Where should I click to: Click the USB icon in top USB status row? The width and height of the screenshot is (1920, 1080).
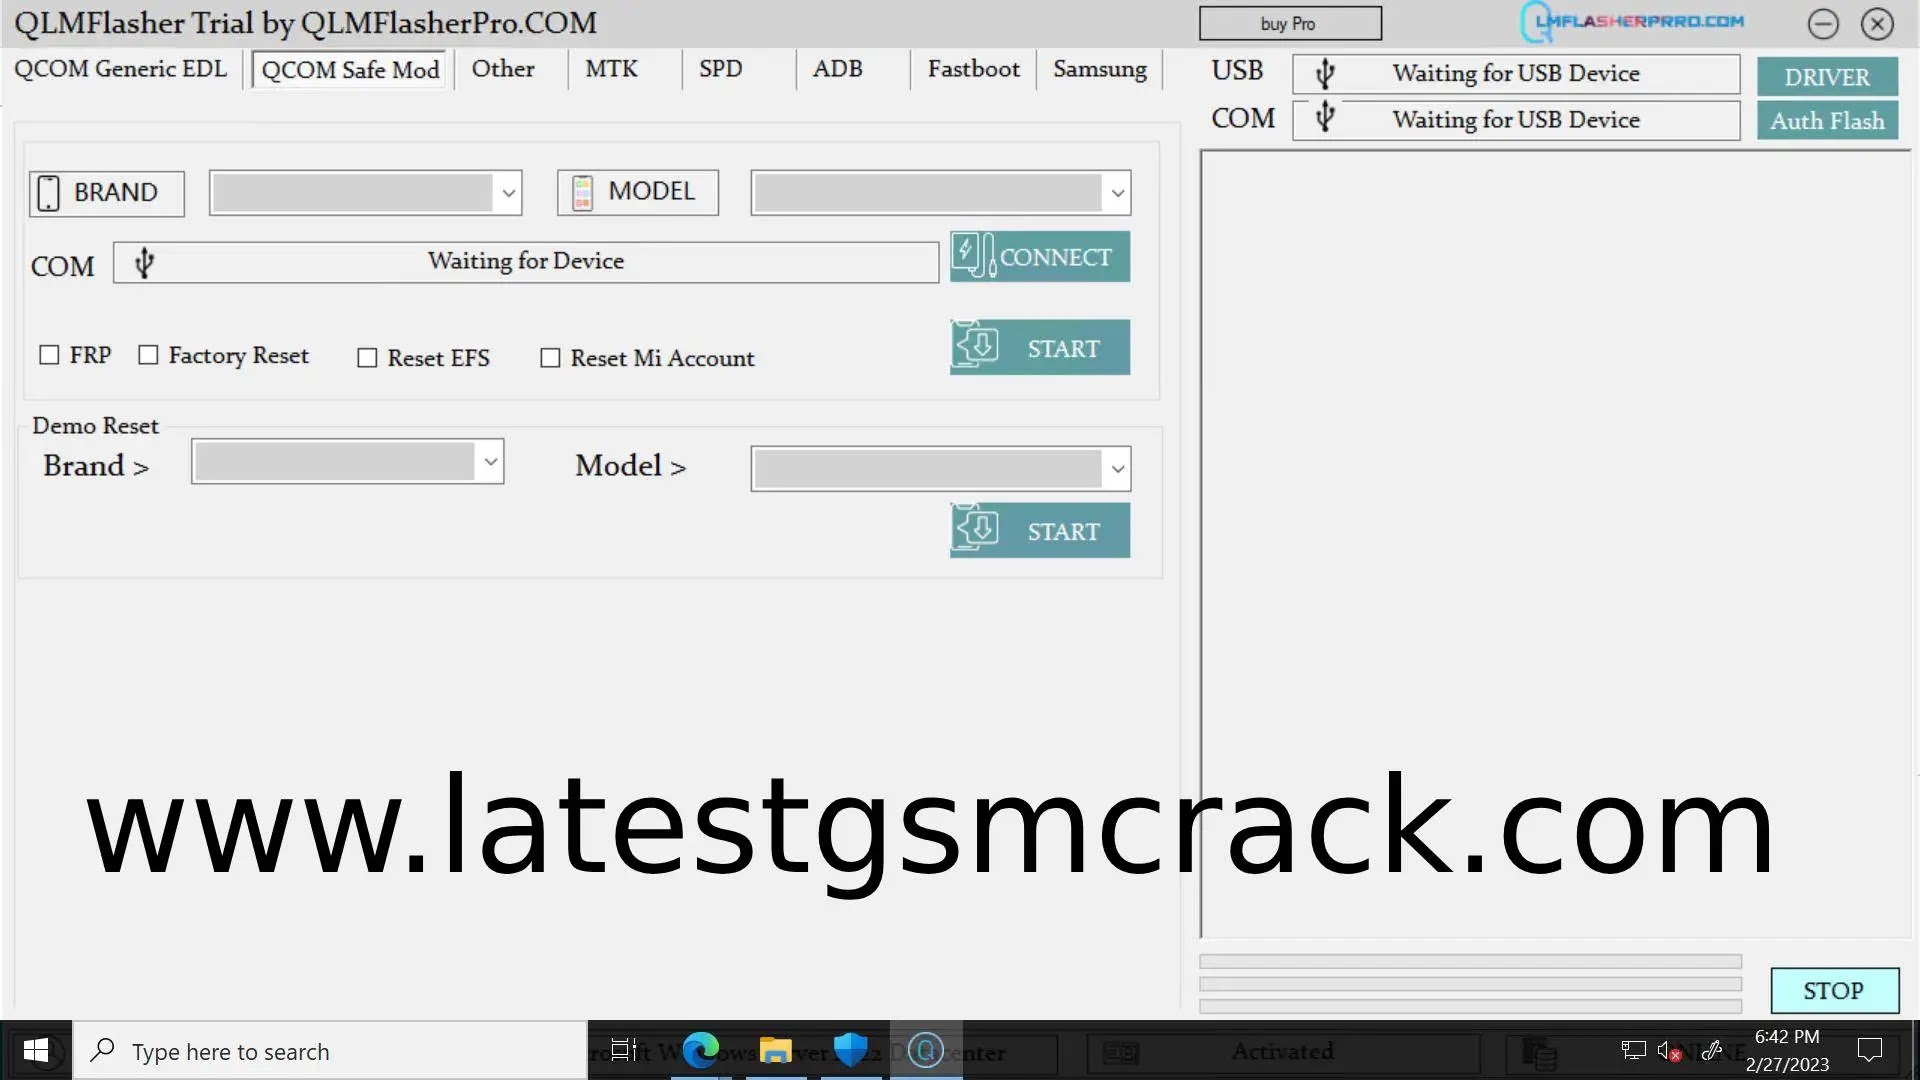tap(1325, 73)
